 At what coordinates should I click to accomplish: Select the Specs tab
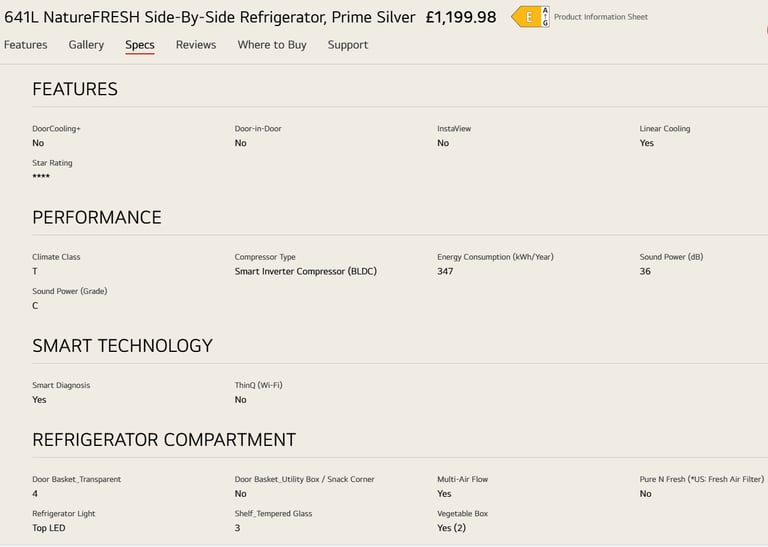[x=140, y=45]
